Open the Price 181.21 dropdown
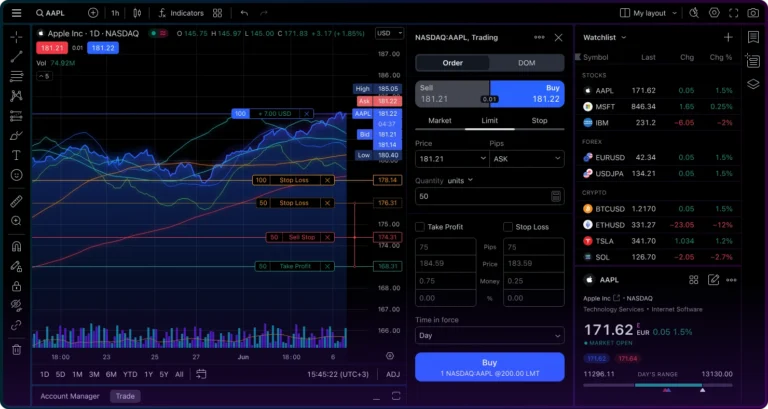The height and width of the screenshot is (409, 768). (x=452, y=159)
